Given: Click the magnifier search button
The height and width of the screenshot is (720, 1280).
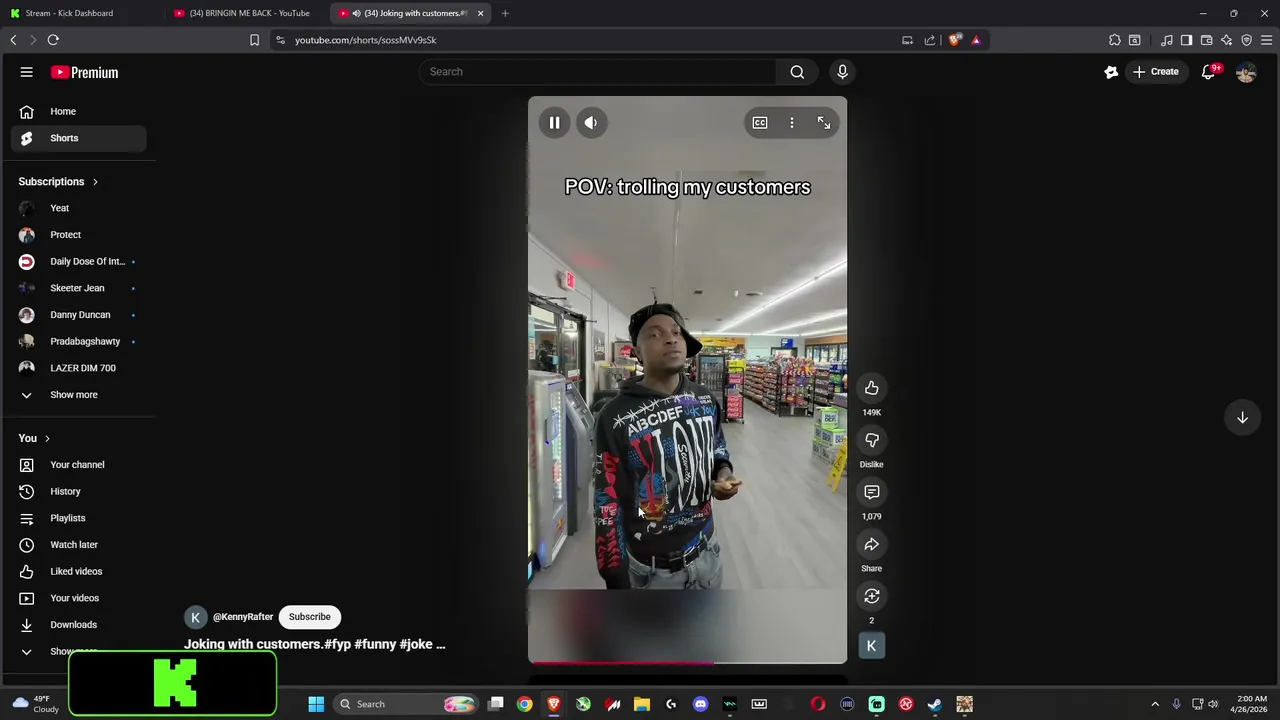Looking at the screenshot, I should 797,72.
